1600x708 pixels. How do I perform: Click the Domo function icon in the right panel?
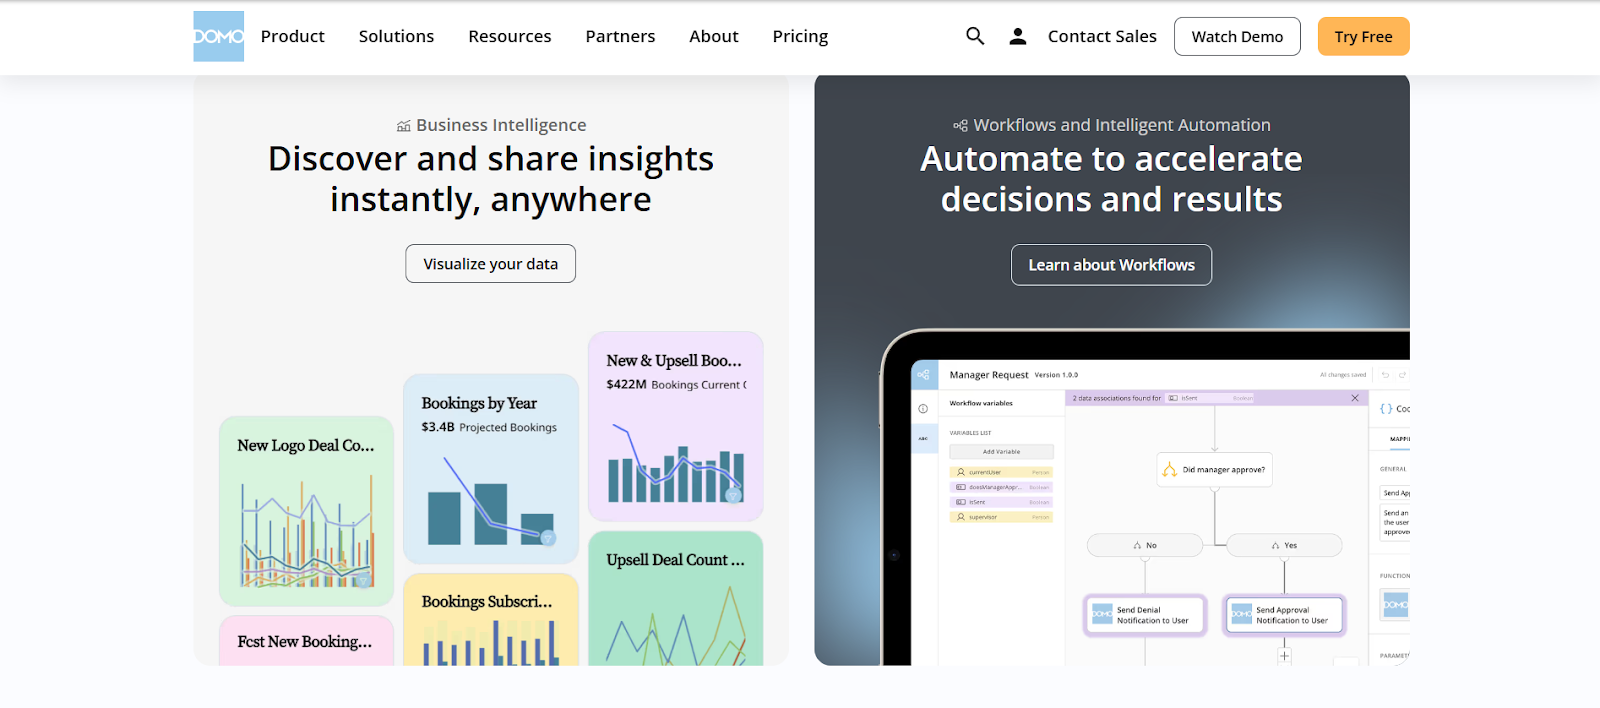pos(1396,605)
